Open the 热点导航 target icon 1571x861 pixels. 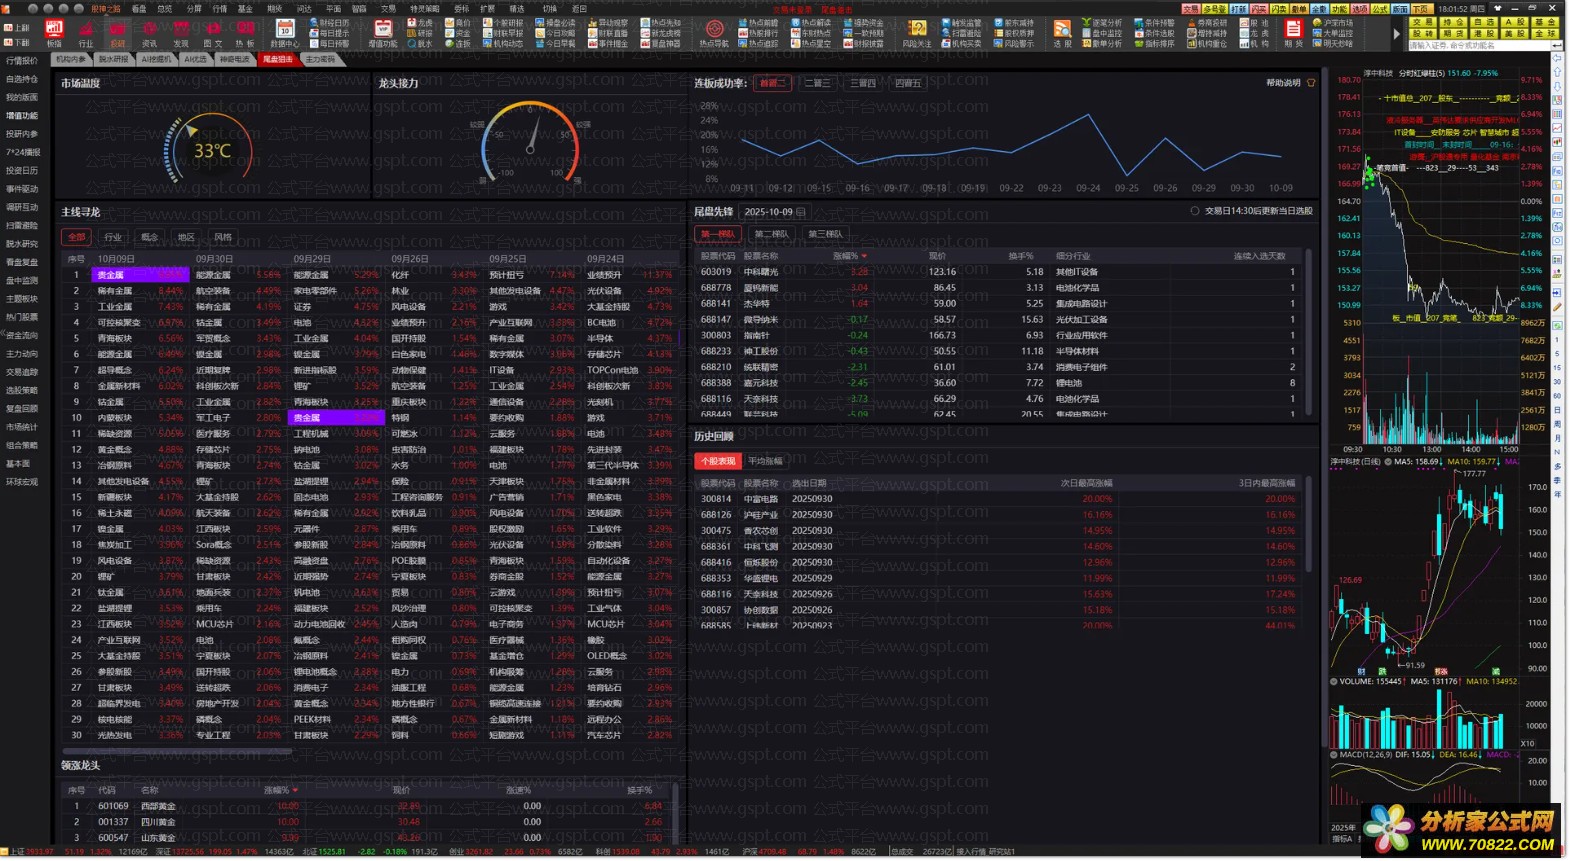click(714, 30)
